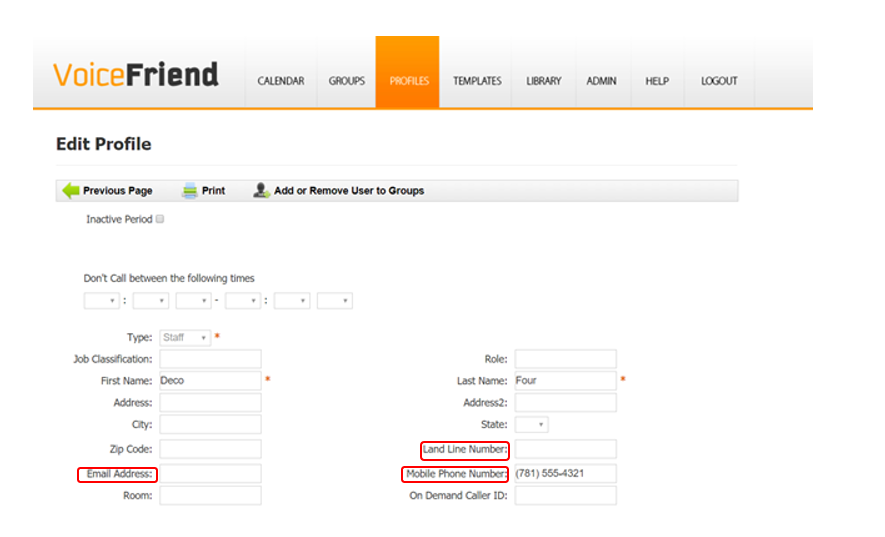The image size is (885, 537).
Task: Click the Address2 input field
Action: pos(566,403)
